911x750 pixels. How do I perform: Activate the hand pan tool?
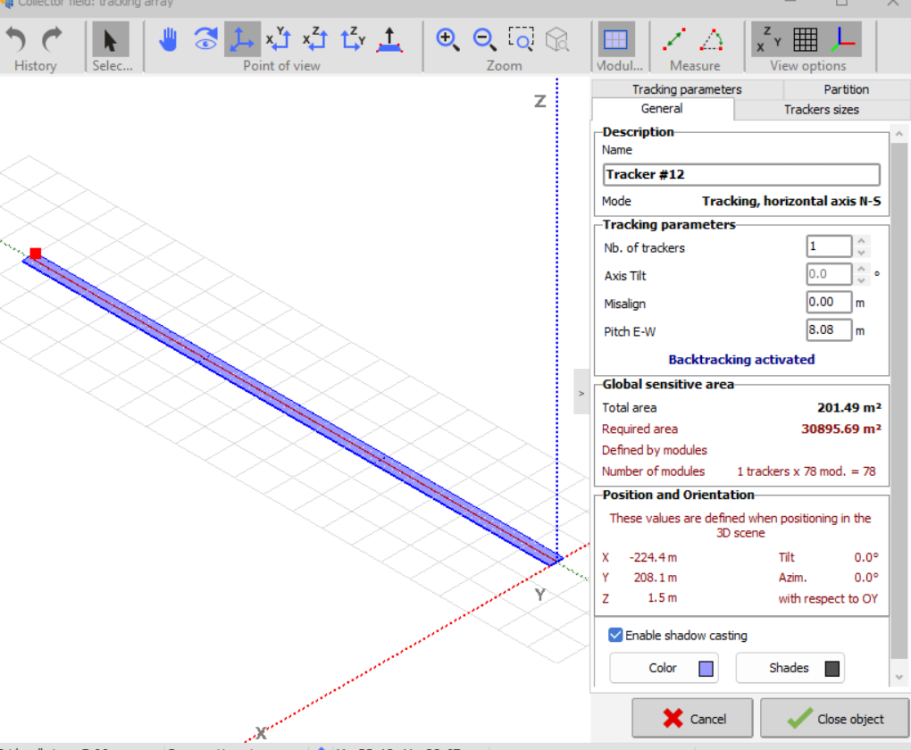[x=169, y=40]
